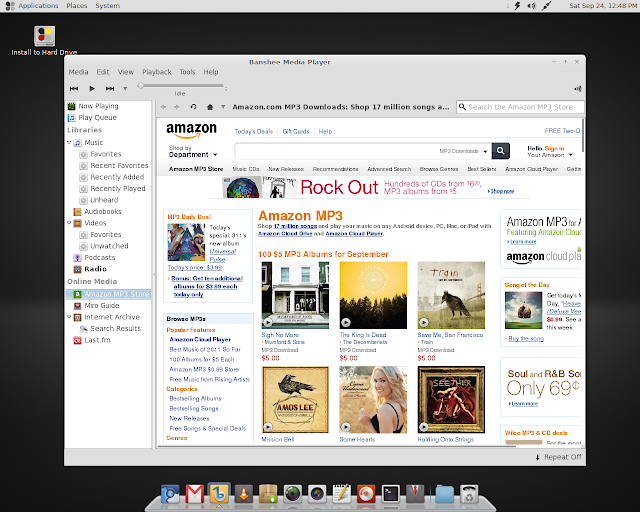
Task: Open Install to Hard Drive desktop icon
Action: [x=44, y=40]
